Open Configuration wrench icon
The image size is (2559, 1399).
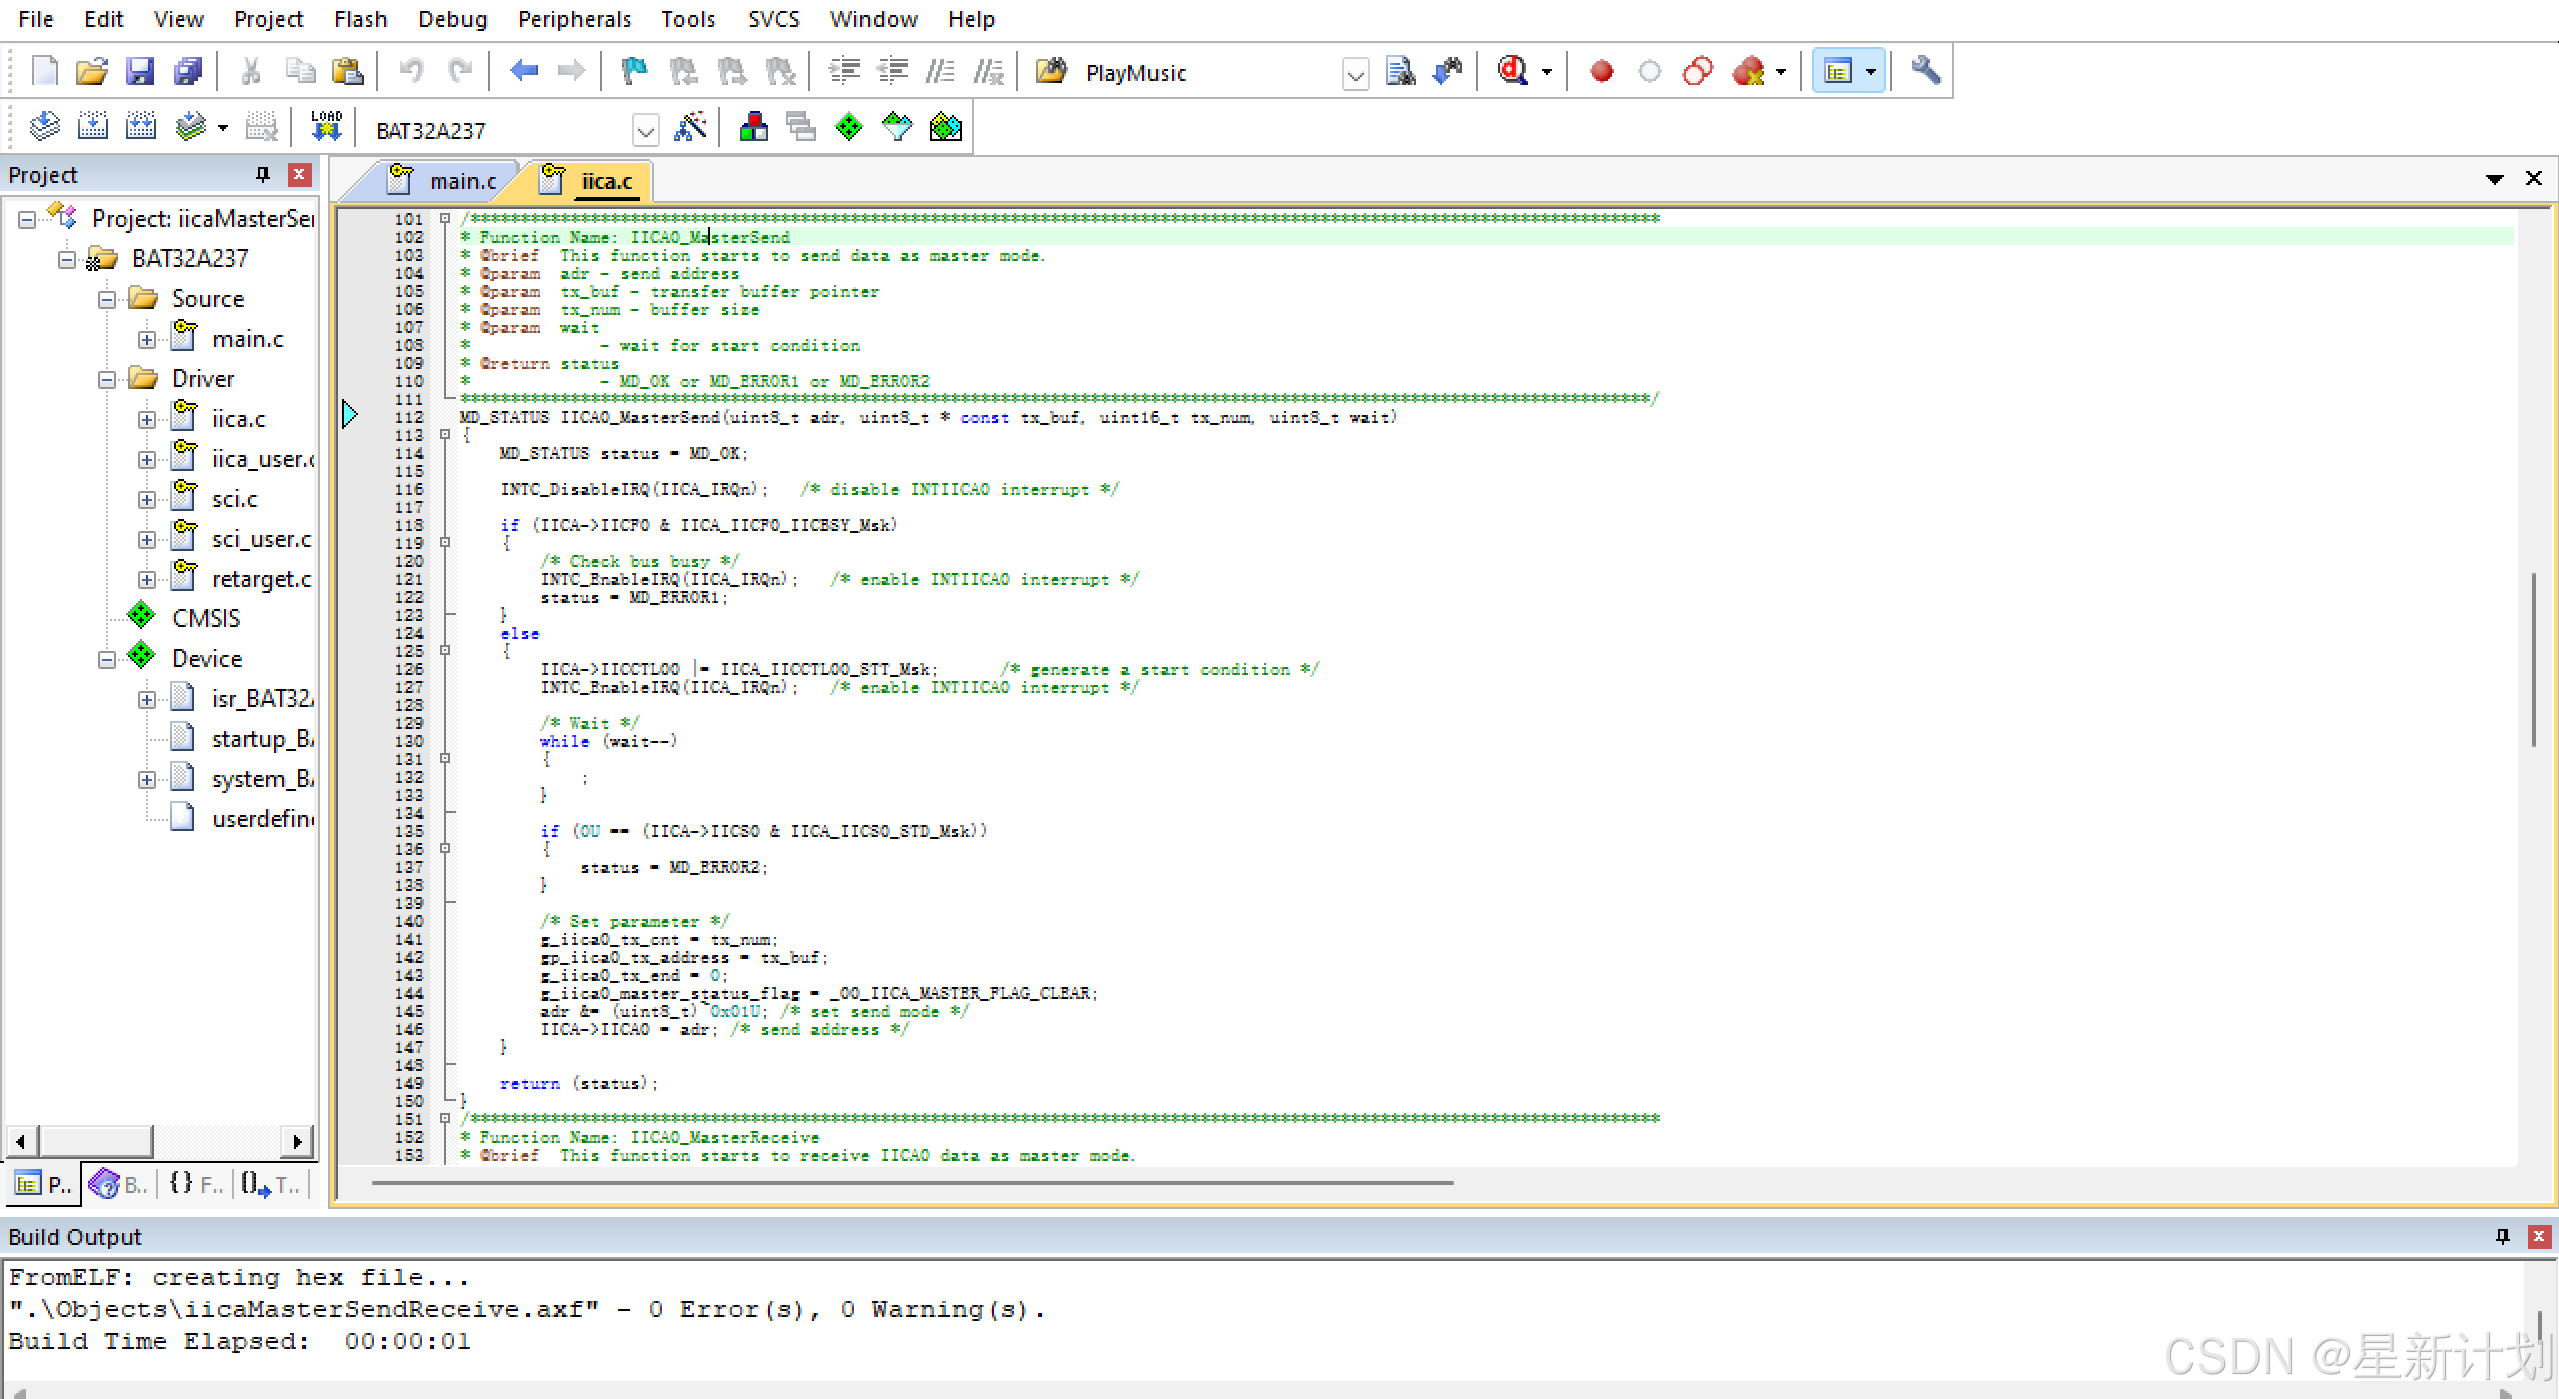pyautogui.click(x=1925, y=71)
